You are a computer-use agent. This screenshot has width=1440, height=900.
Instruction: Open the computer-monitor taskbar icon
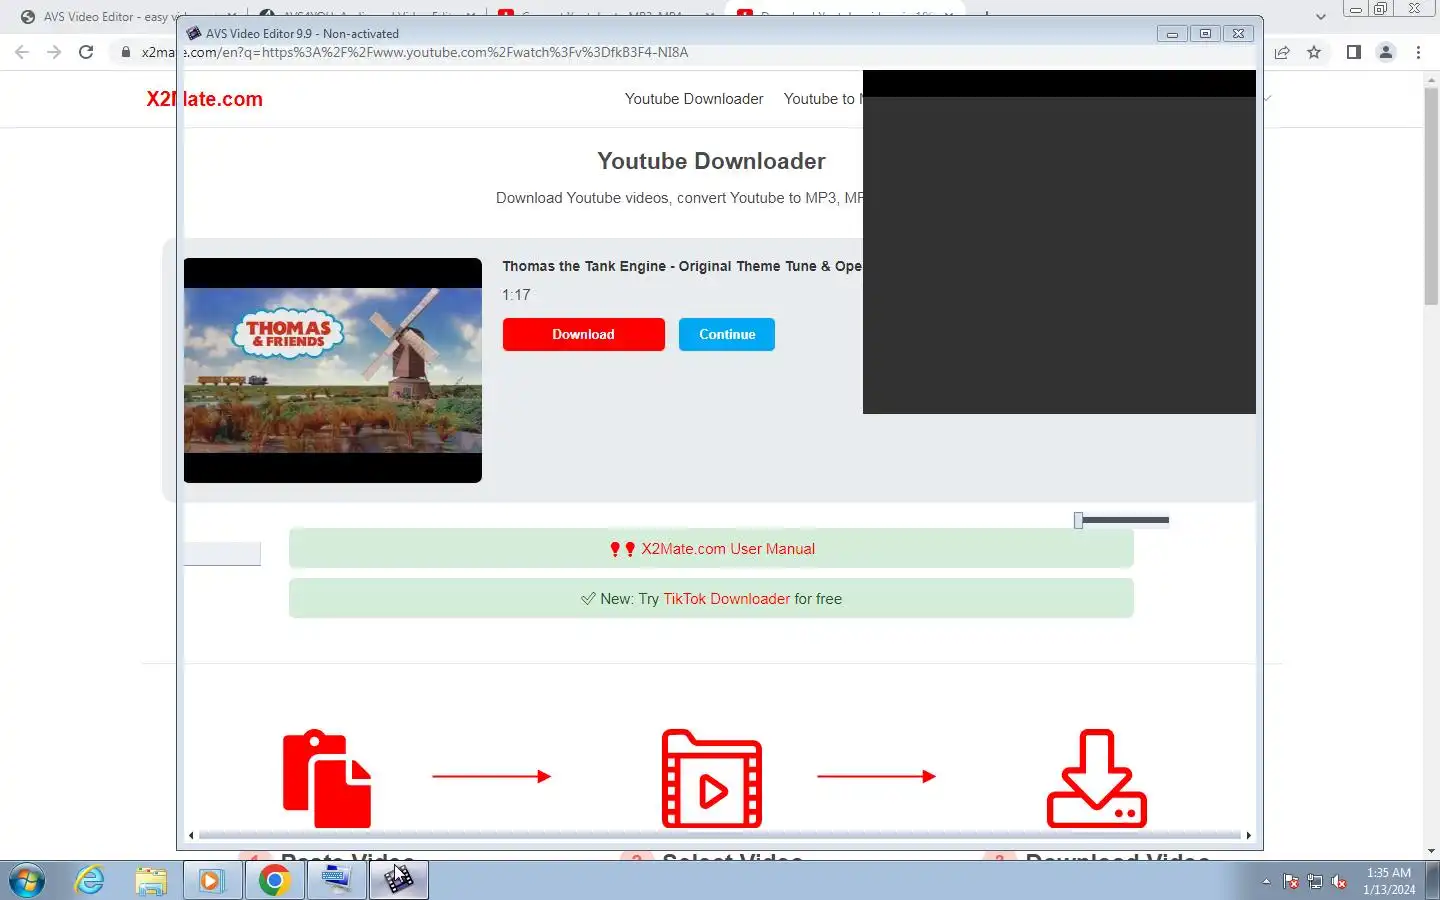(x=336, y=881)
